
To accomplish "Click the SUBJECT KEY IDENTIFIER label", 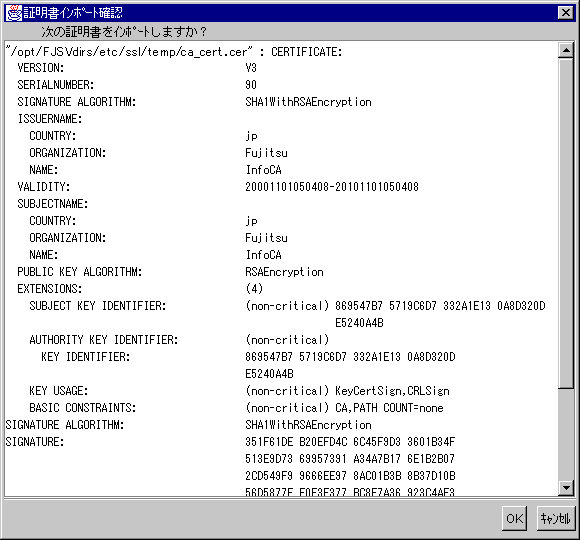I will tap(98, 306).
